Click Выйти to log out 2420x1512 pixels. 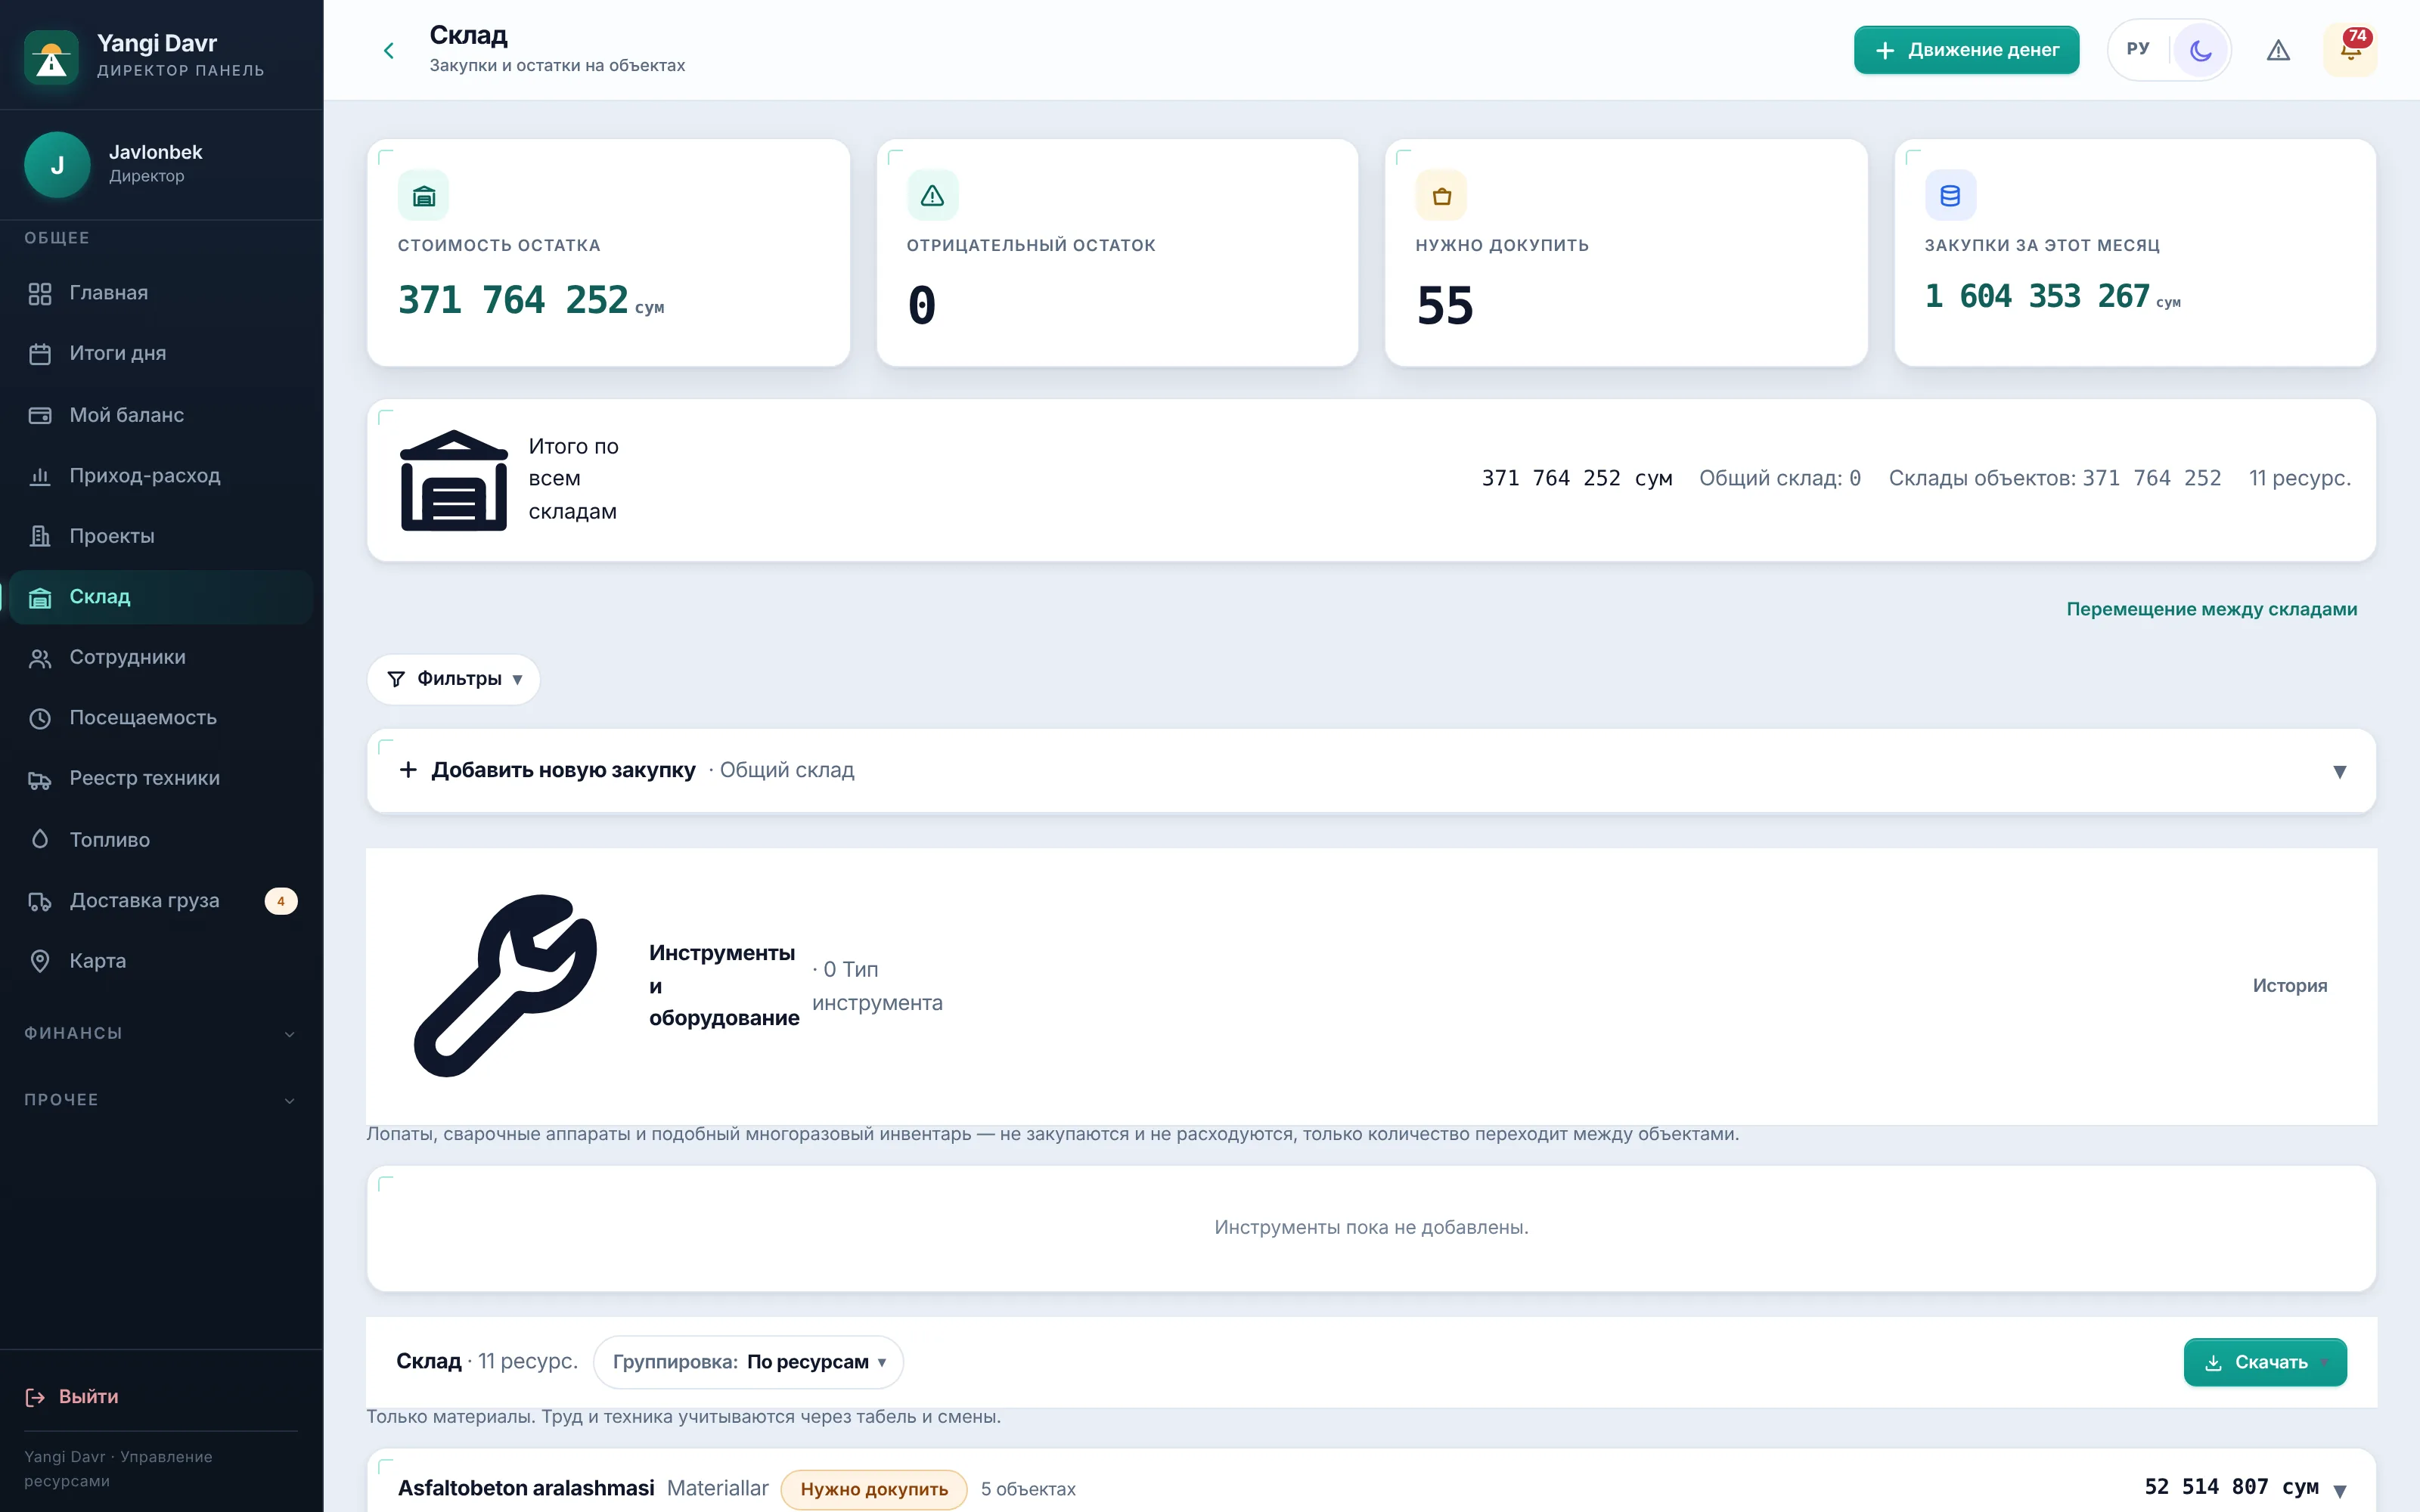71,1397
